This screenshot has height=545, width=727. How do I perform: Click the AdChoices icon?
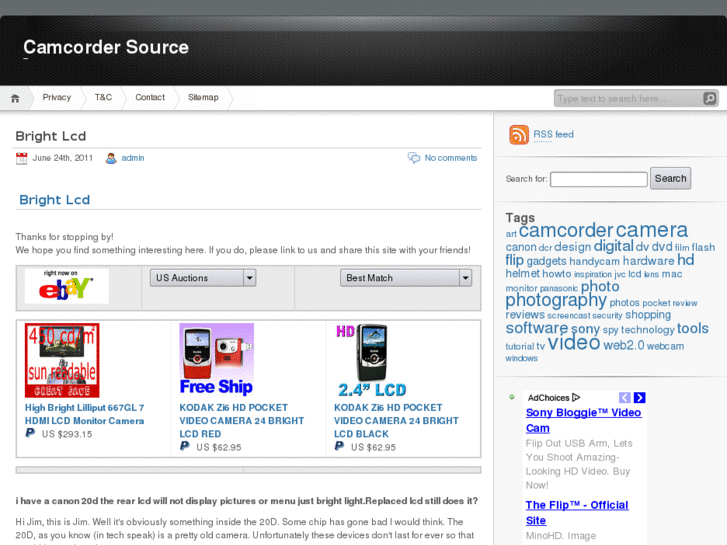point(576,398)
